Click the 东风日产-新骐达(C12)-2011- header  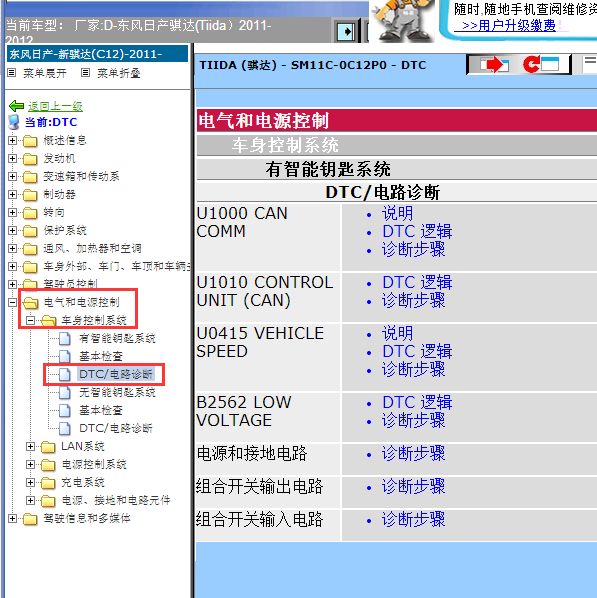[97, 54]
